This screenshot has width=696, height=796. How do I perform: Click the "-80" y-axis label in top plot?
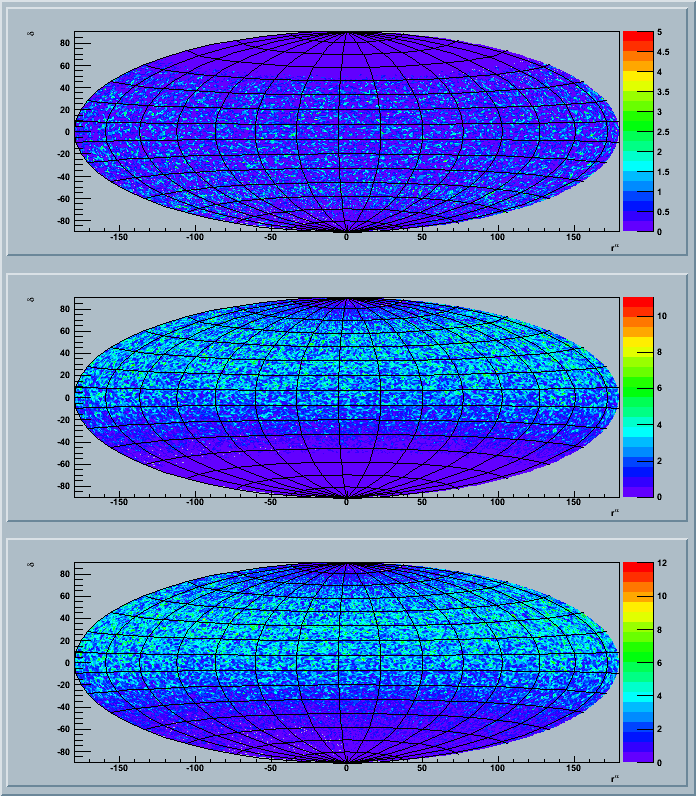[x=63, y=221]
